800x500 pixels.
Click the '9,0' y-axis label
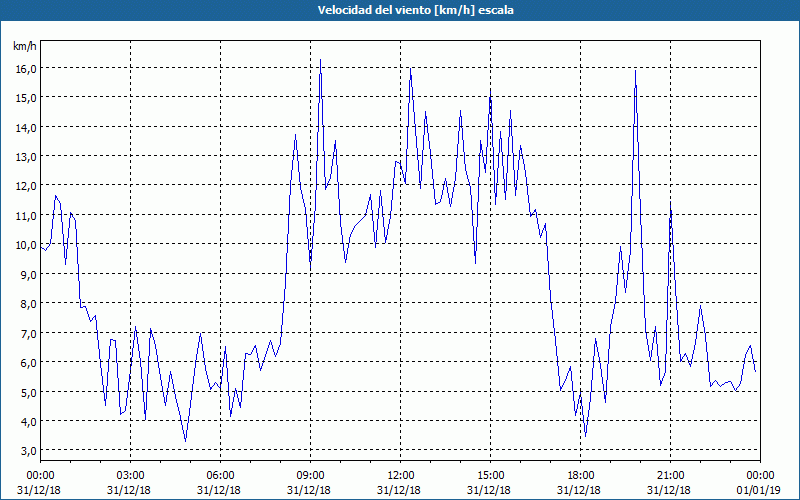[28, 274]
